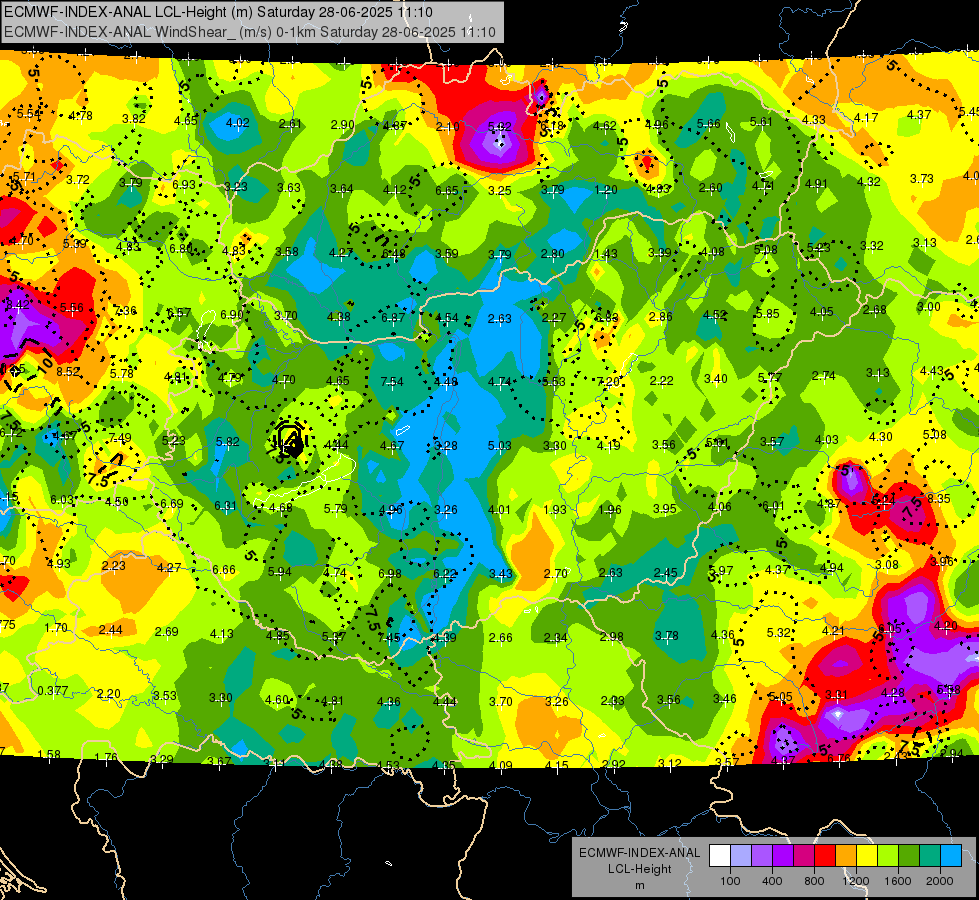Click the legend unit label m
The image size is (979, 900).
click(x=639, y=886)
